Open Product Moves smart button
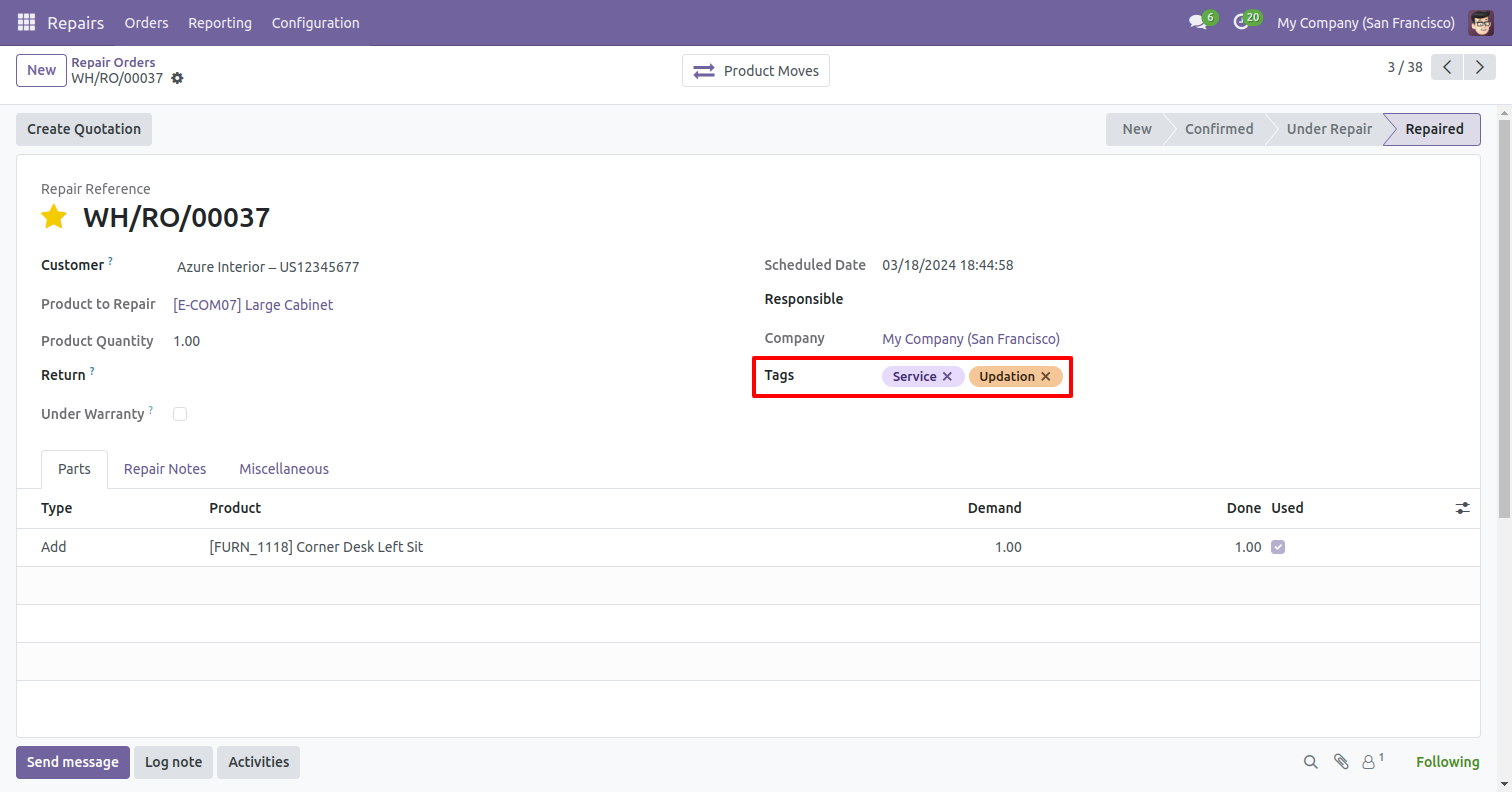The width and height of the screenshot is (1512, 792). point(756,71)
